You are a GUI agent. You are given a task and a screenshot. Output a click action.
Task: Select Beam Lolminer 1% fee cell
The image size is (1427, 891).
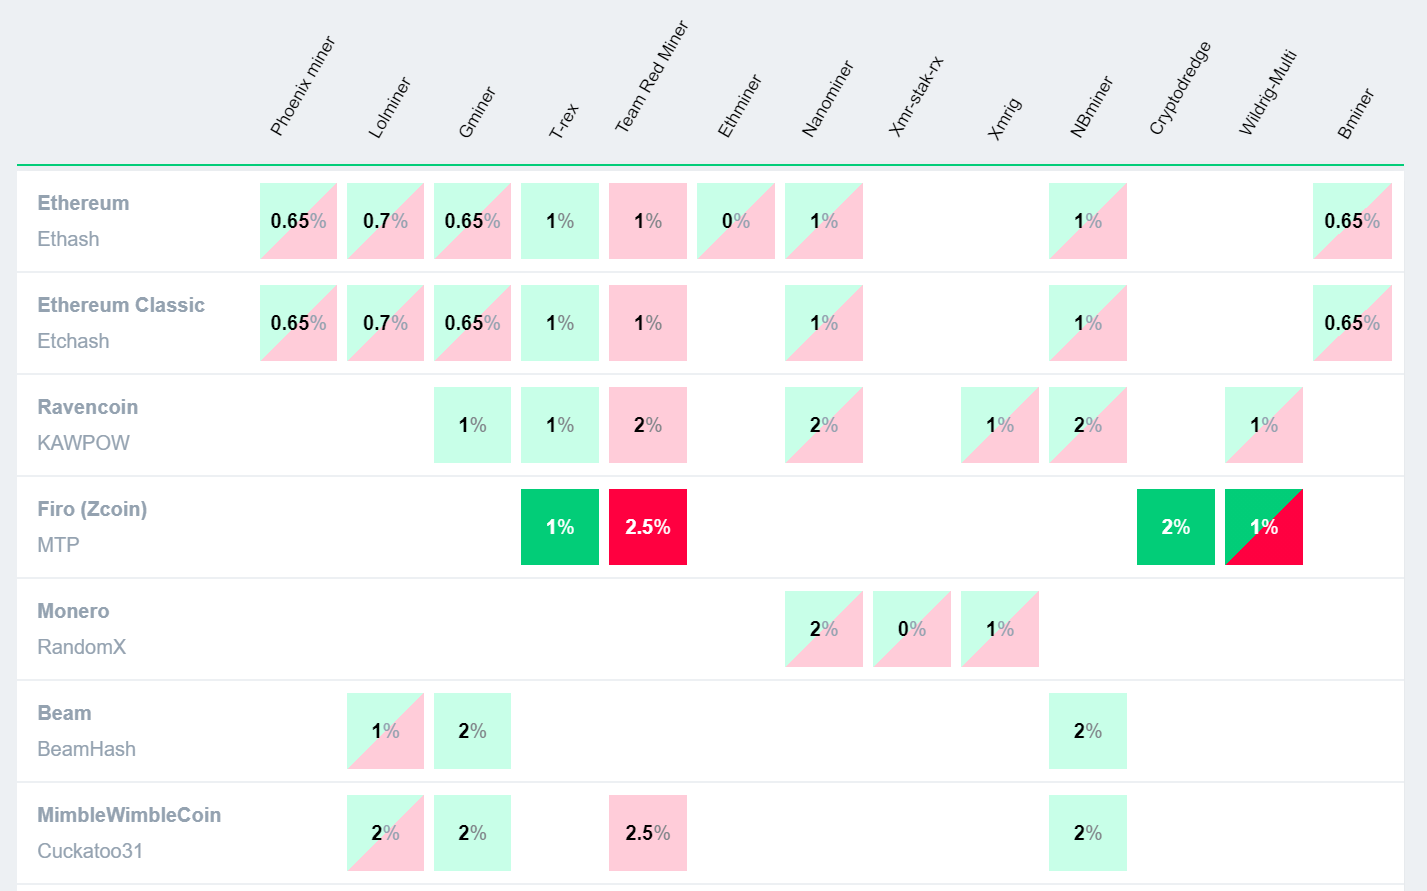pyautogui.click(x=385, y=731)
